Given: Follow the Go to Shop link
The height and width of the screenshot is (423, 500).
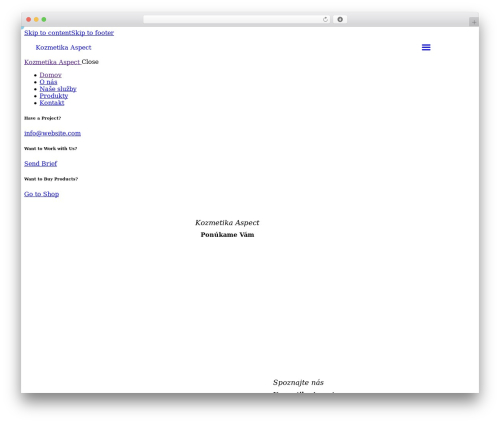Looking at the screenshot, I should [41, 194].
